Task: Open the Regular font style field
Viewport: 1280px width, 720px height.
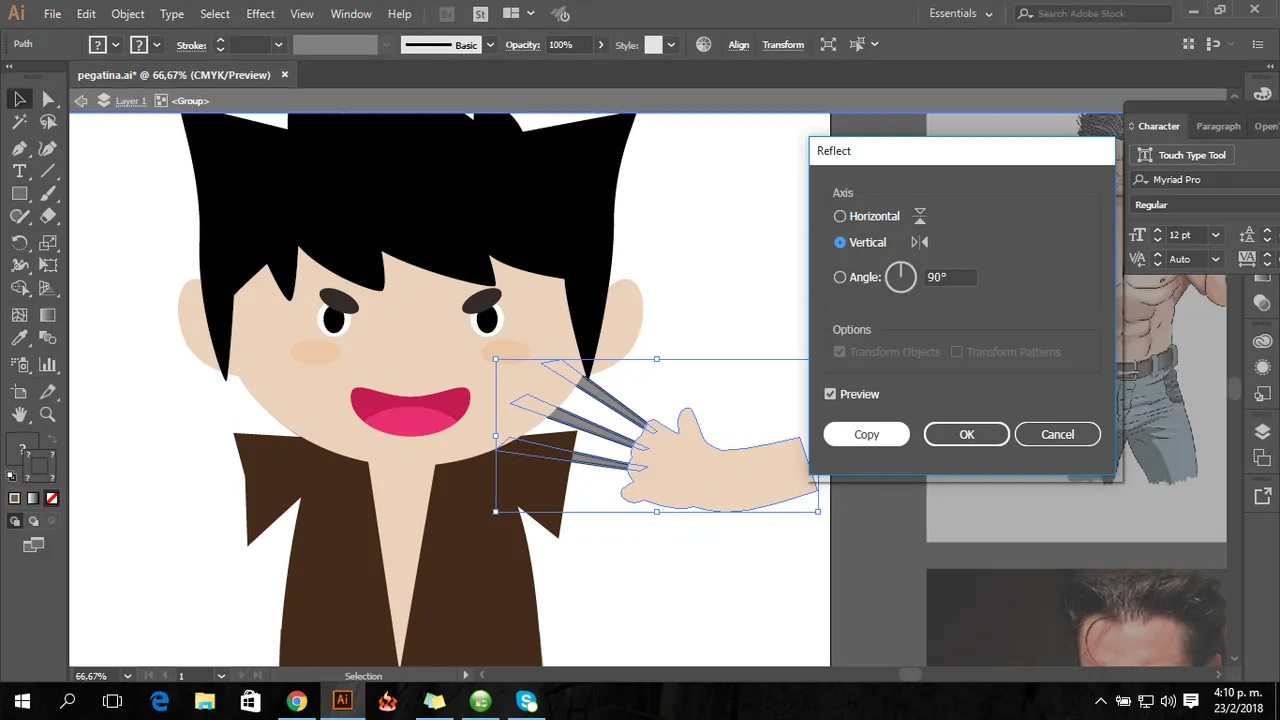Action: click(1204, 205)
